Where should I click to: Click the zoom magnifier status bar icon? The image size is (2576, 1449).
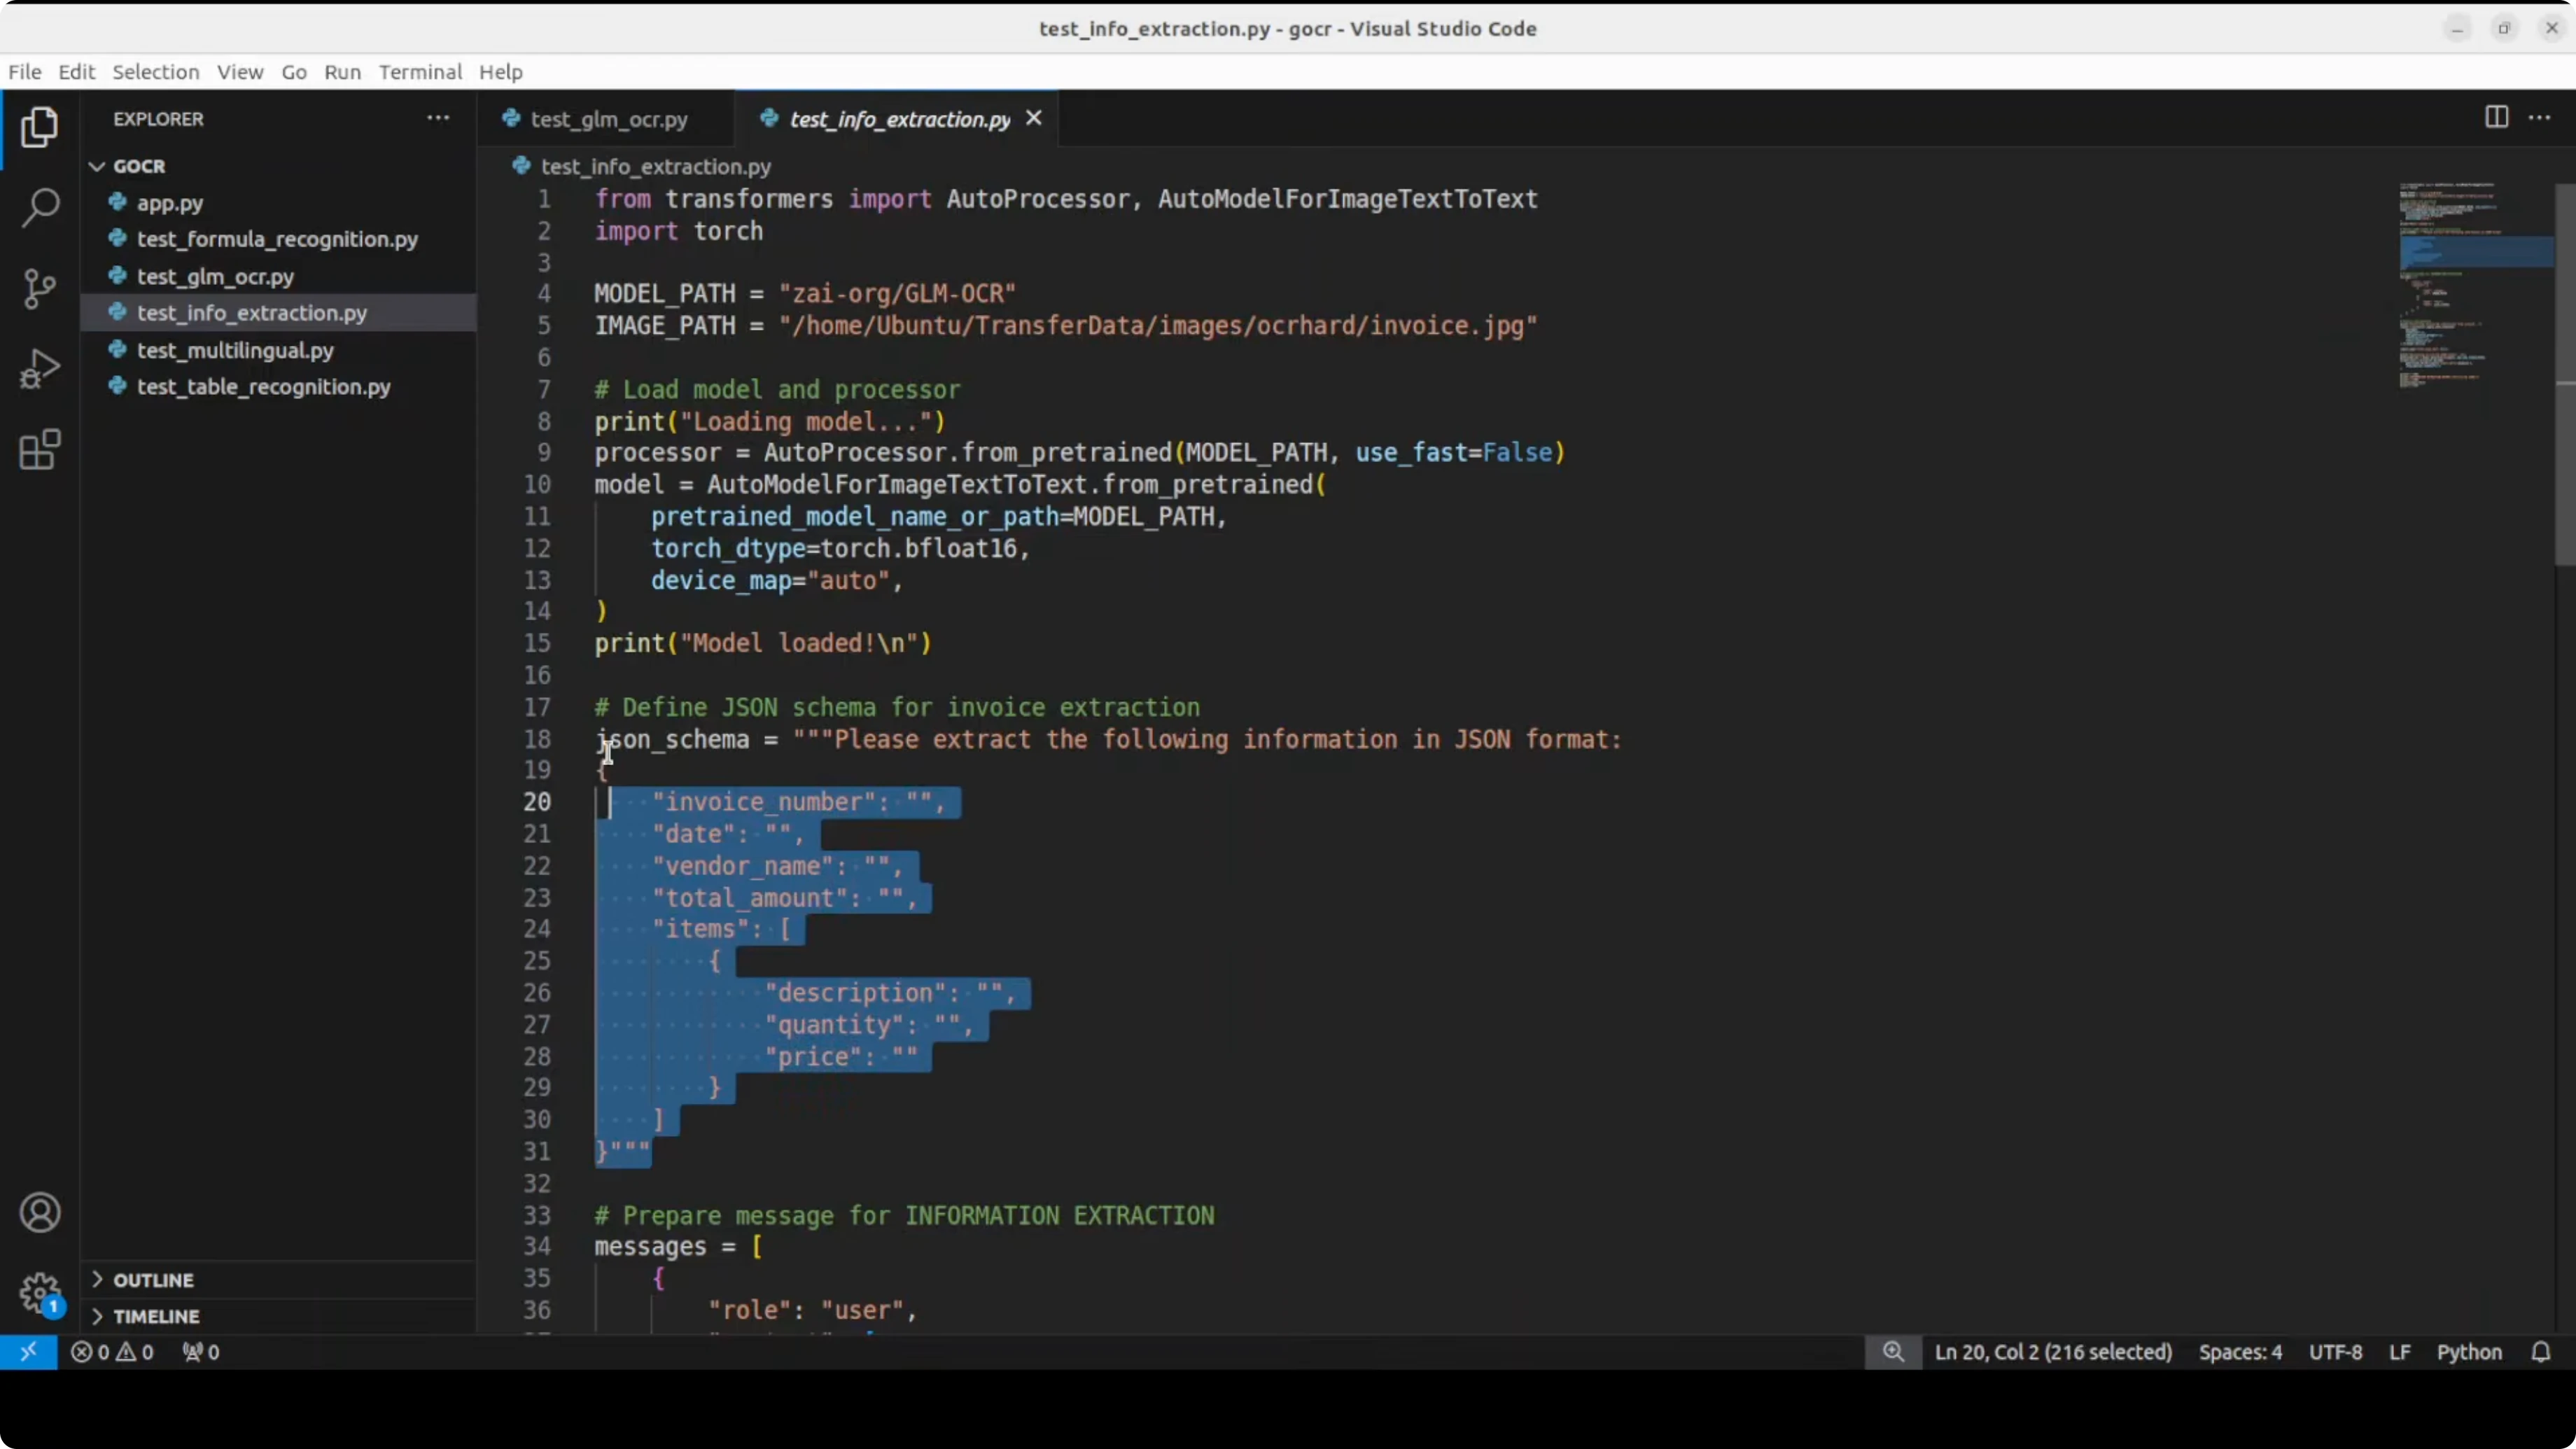(x=1893, y=1352)
